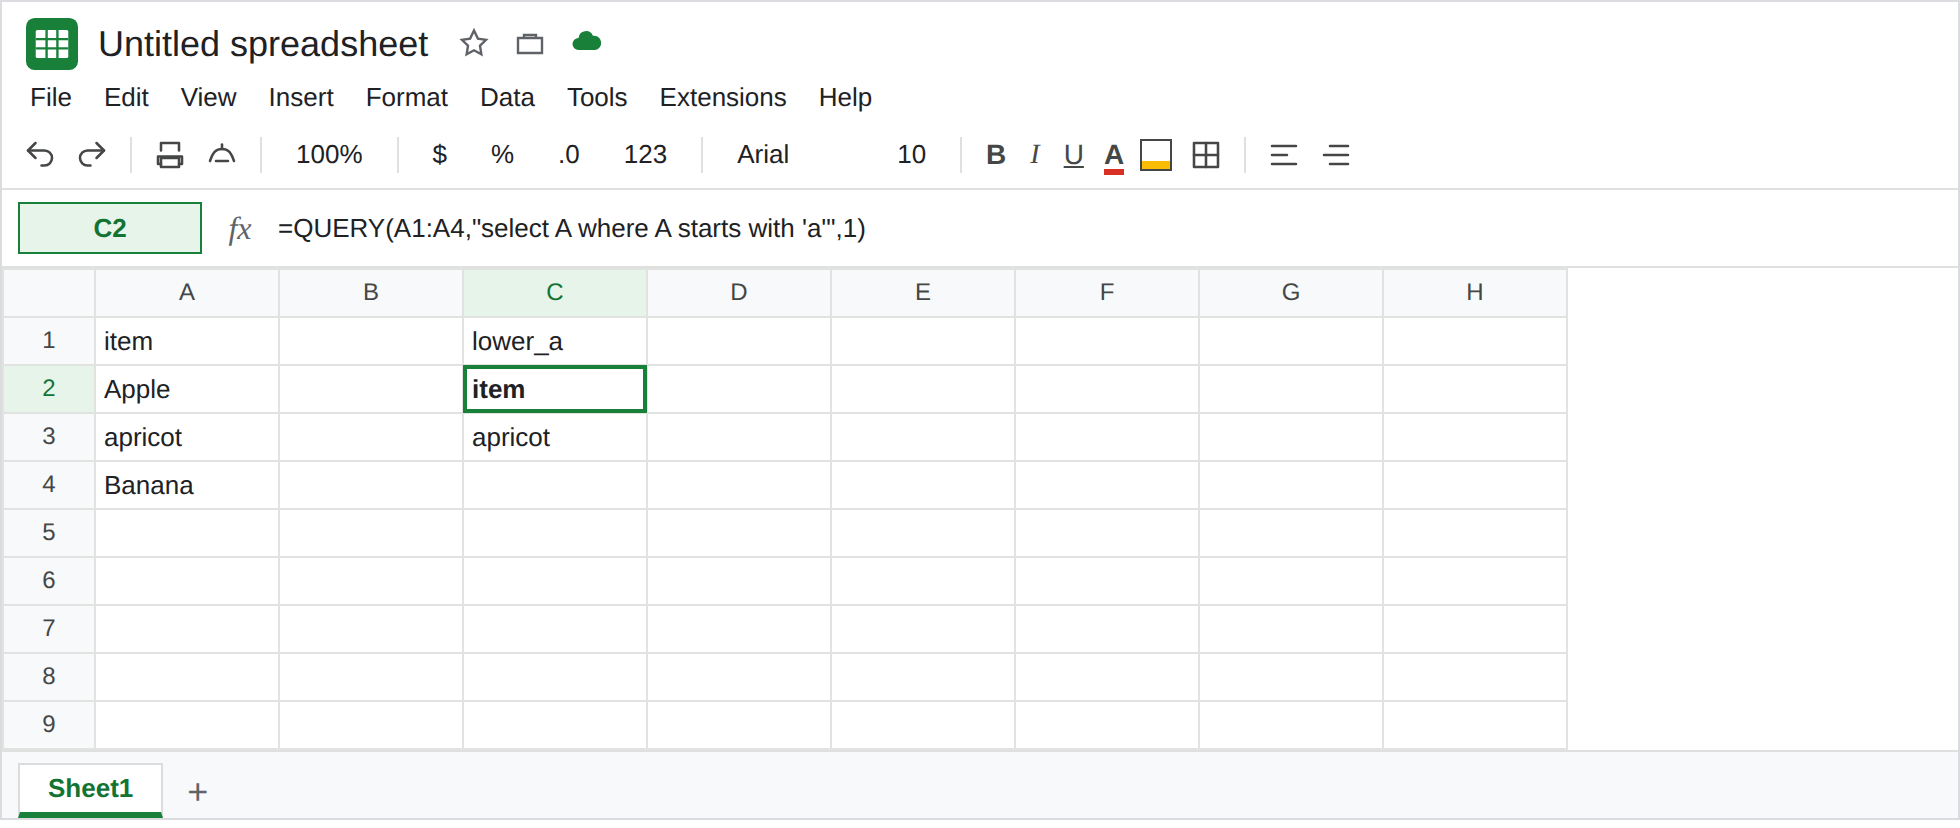Open the Extensions menu
The width and height of the screenshot is (1960, 828).
pyautogui.click(x=723, y=97)
